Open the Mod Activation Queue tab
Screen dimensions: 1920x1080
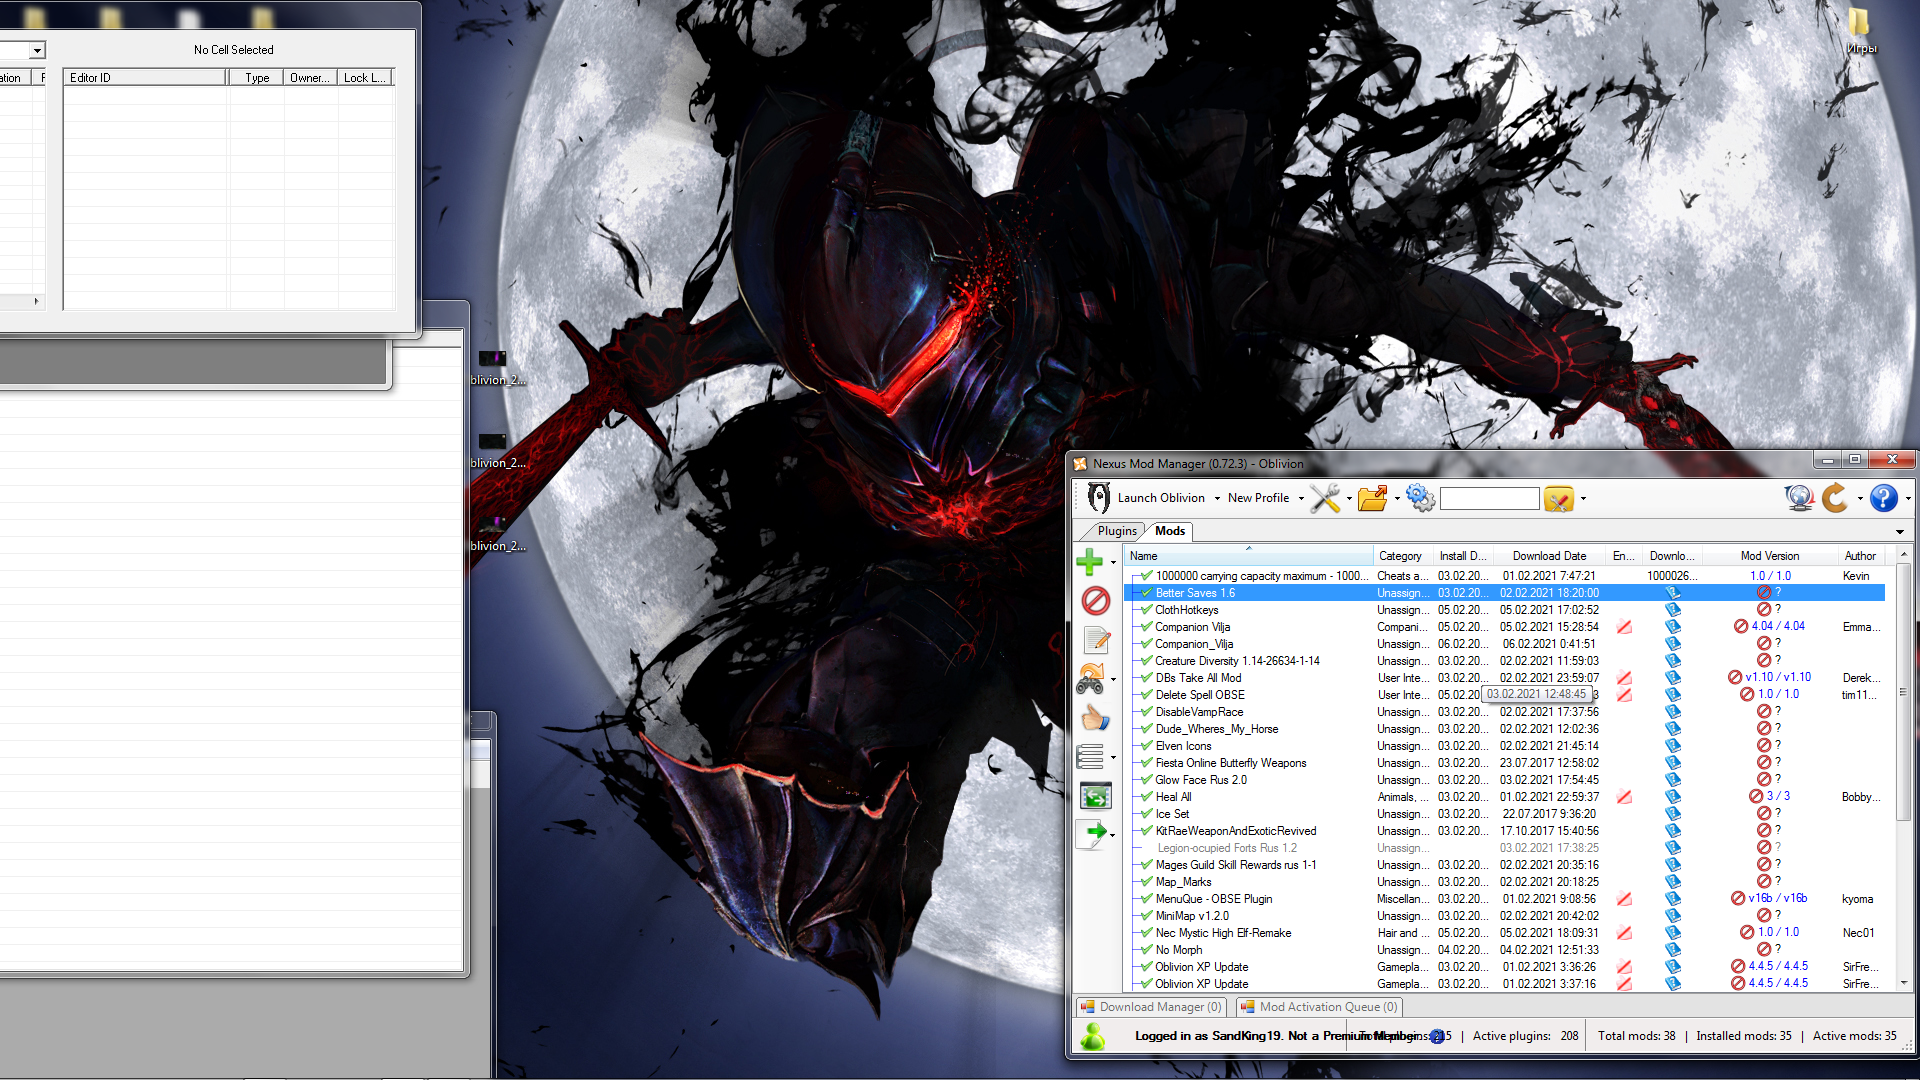click(x=1319, y=1007)
